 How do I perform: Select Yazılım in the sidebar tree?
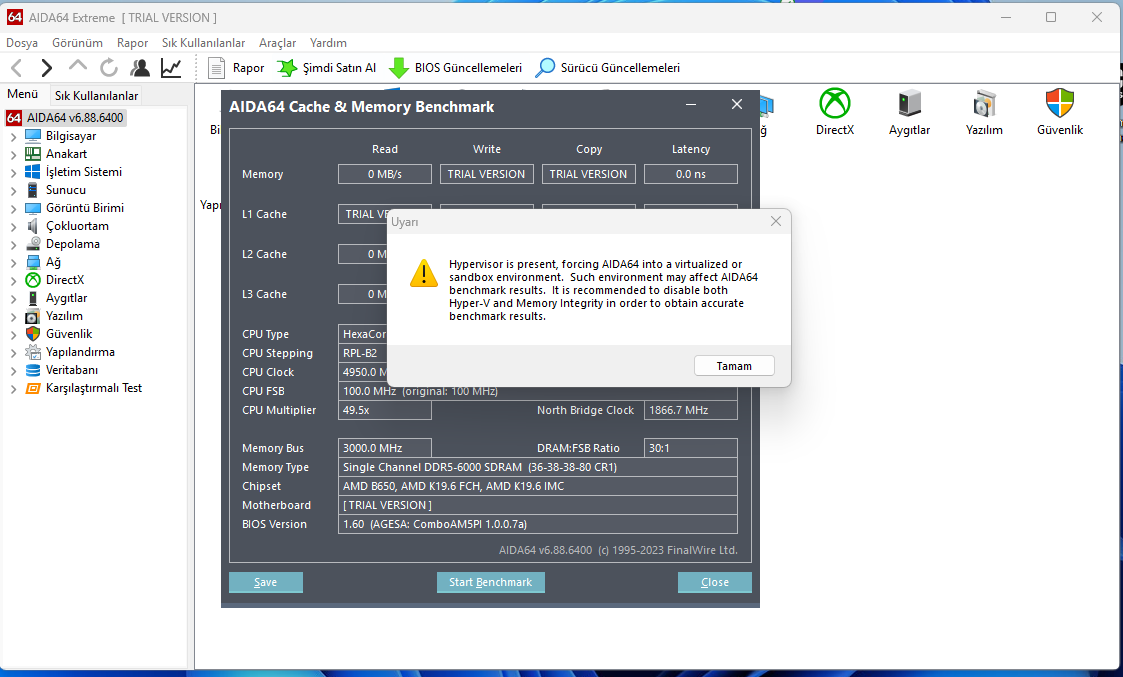point(64,316)
